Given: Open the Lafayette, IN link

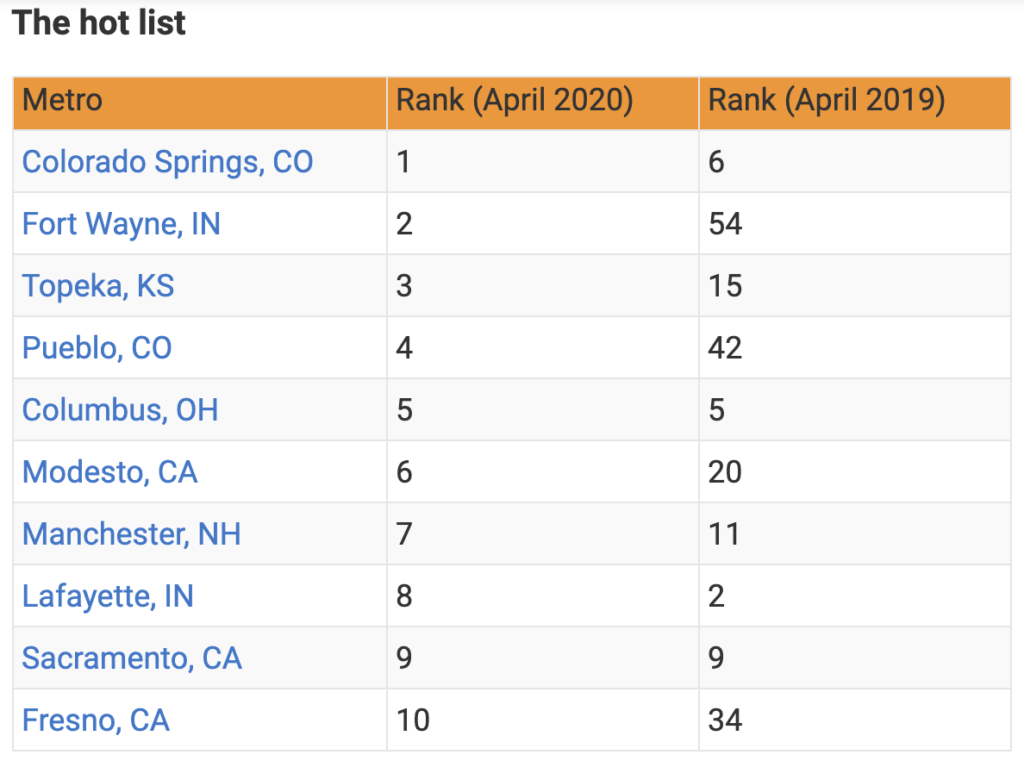Looking at the screenshot, I should pos(108,596).
